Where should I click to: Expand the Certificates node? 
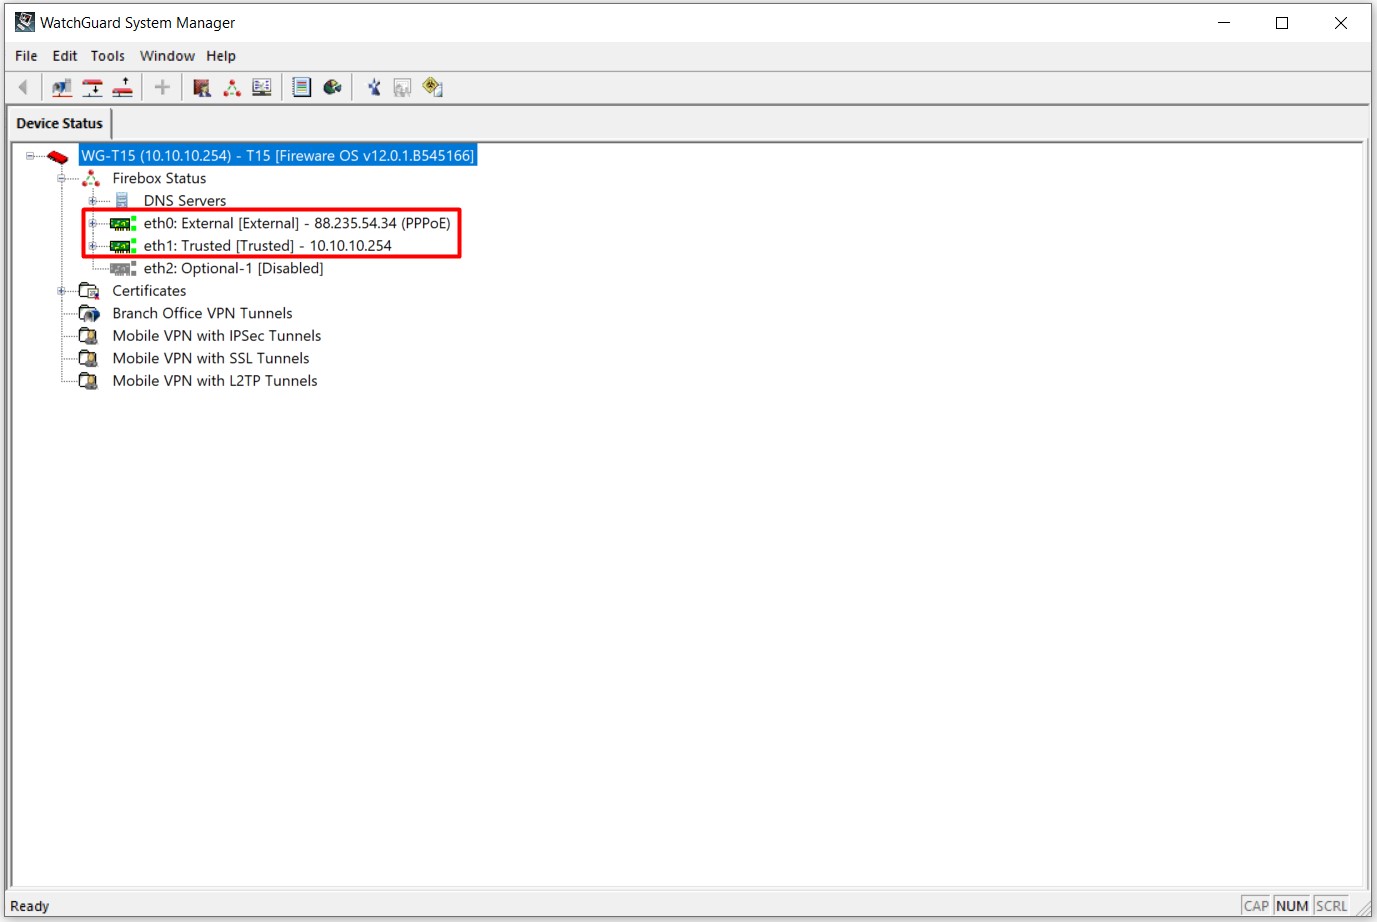(62, 291)
